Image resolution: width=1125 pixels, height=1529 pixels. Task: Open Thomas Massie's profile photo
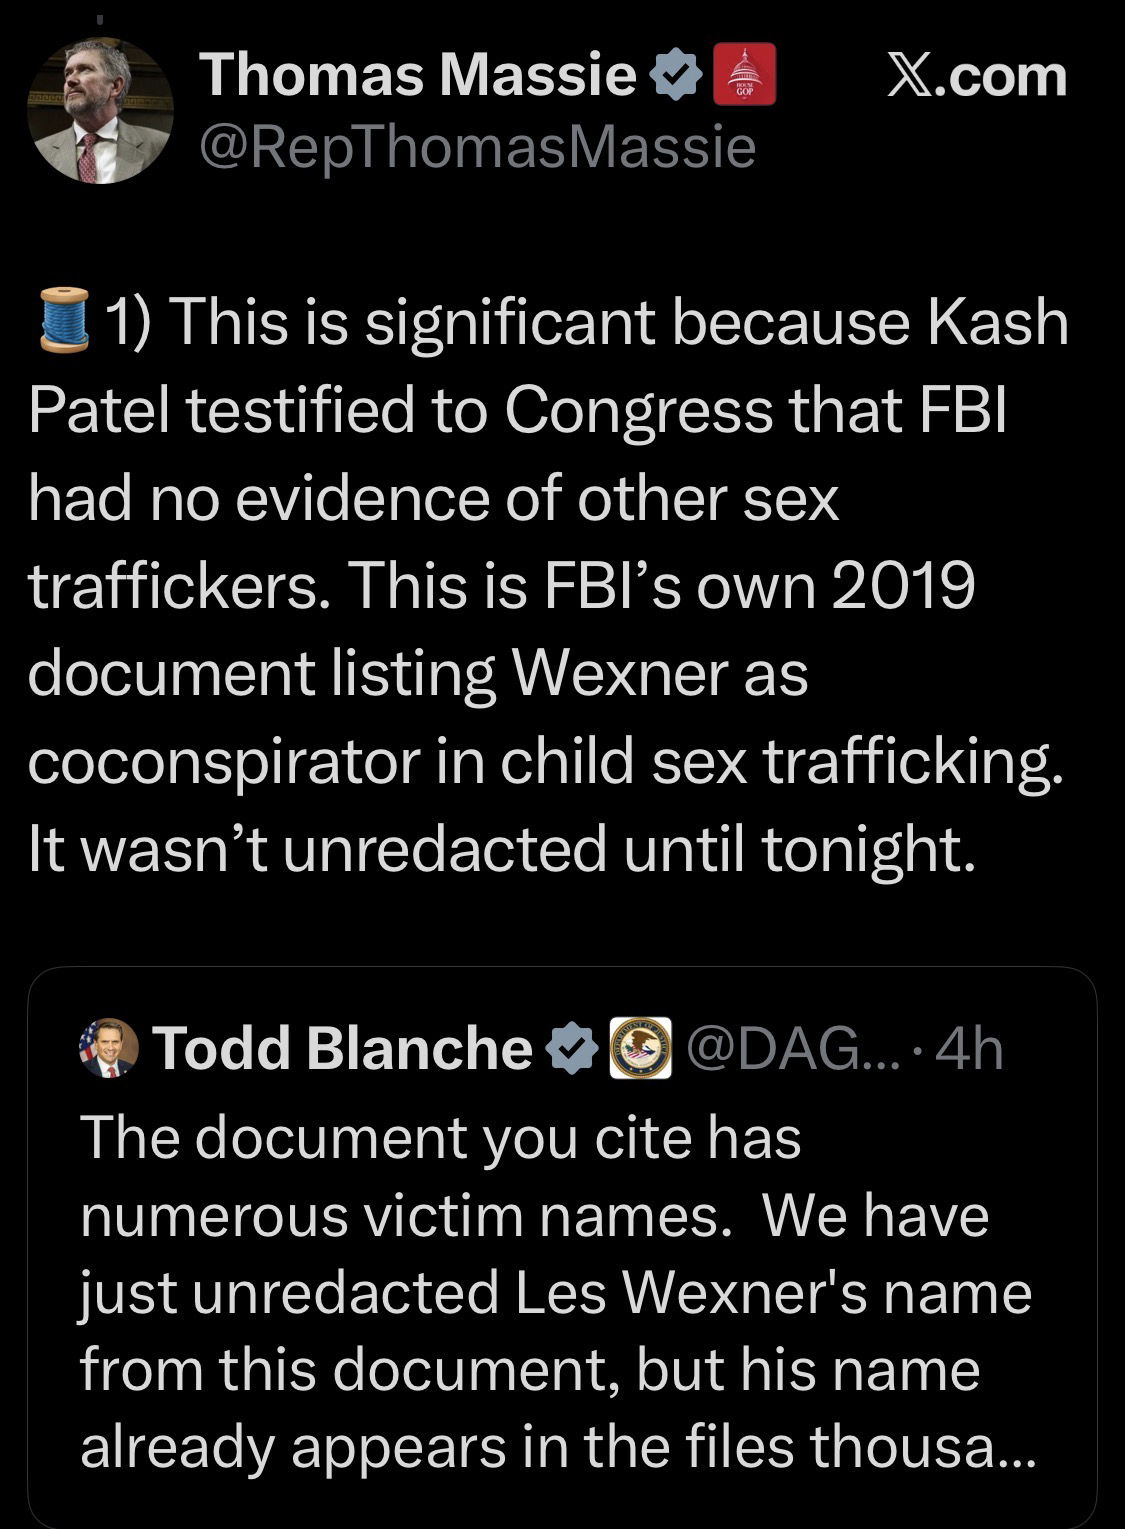[x=100, y=111]
